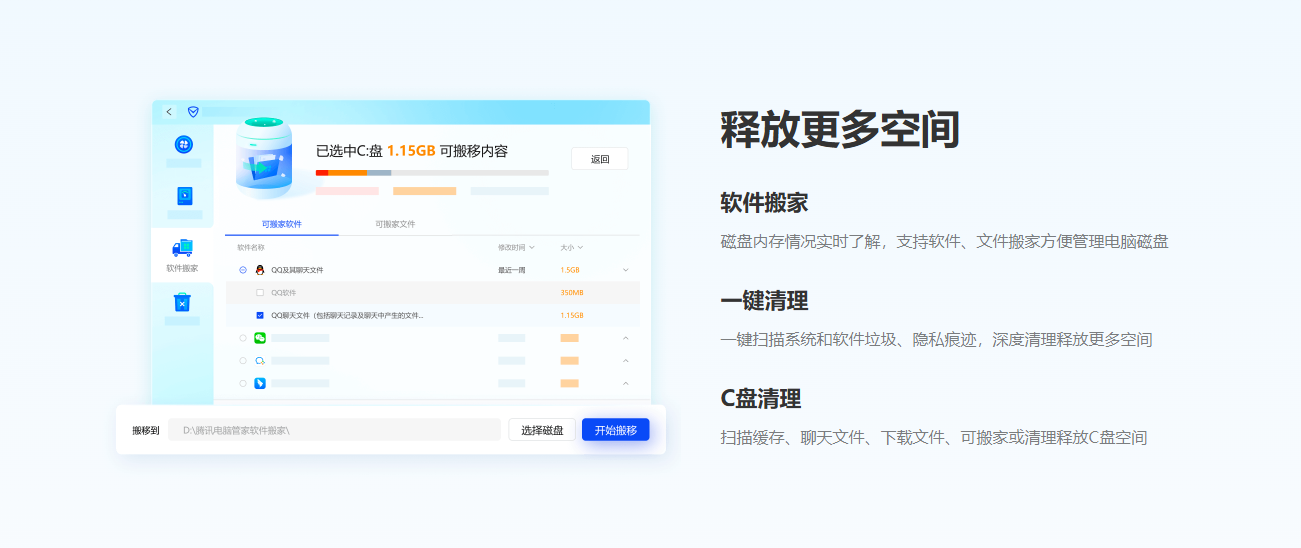This screenshot has height=548, width=1301.
Task: Select the blue cursor app row radio circle
Action: [x=243, y=383]
